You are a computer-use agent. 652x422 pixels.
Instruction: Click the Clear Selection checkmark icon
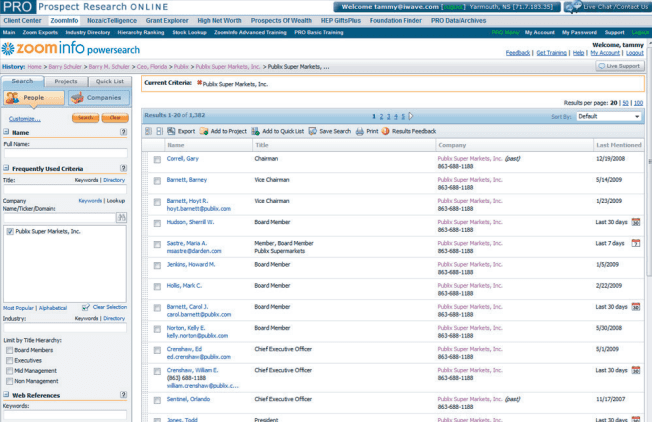[86, 307]
